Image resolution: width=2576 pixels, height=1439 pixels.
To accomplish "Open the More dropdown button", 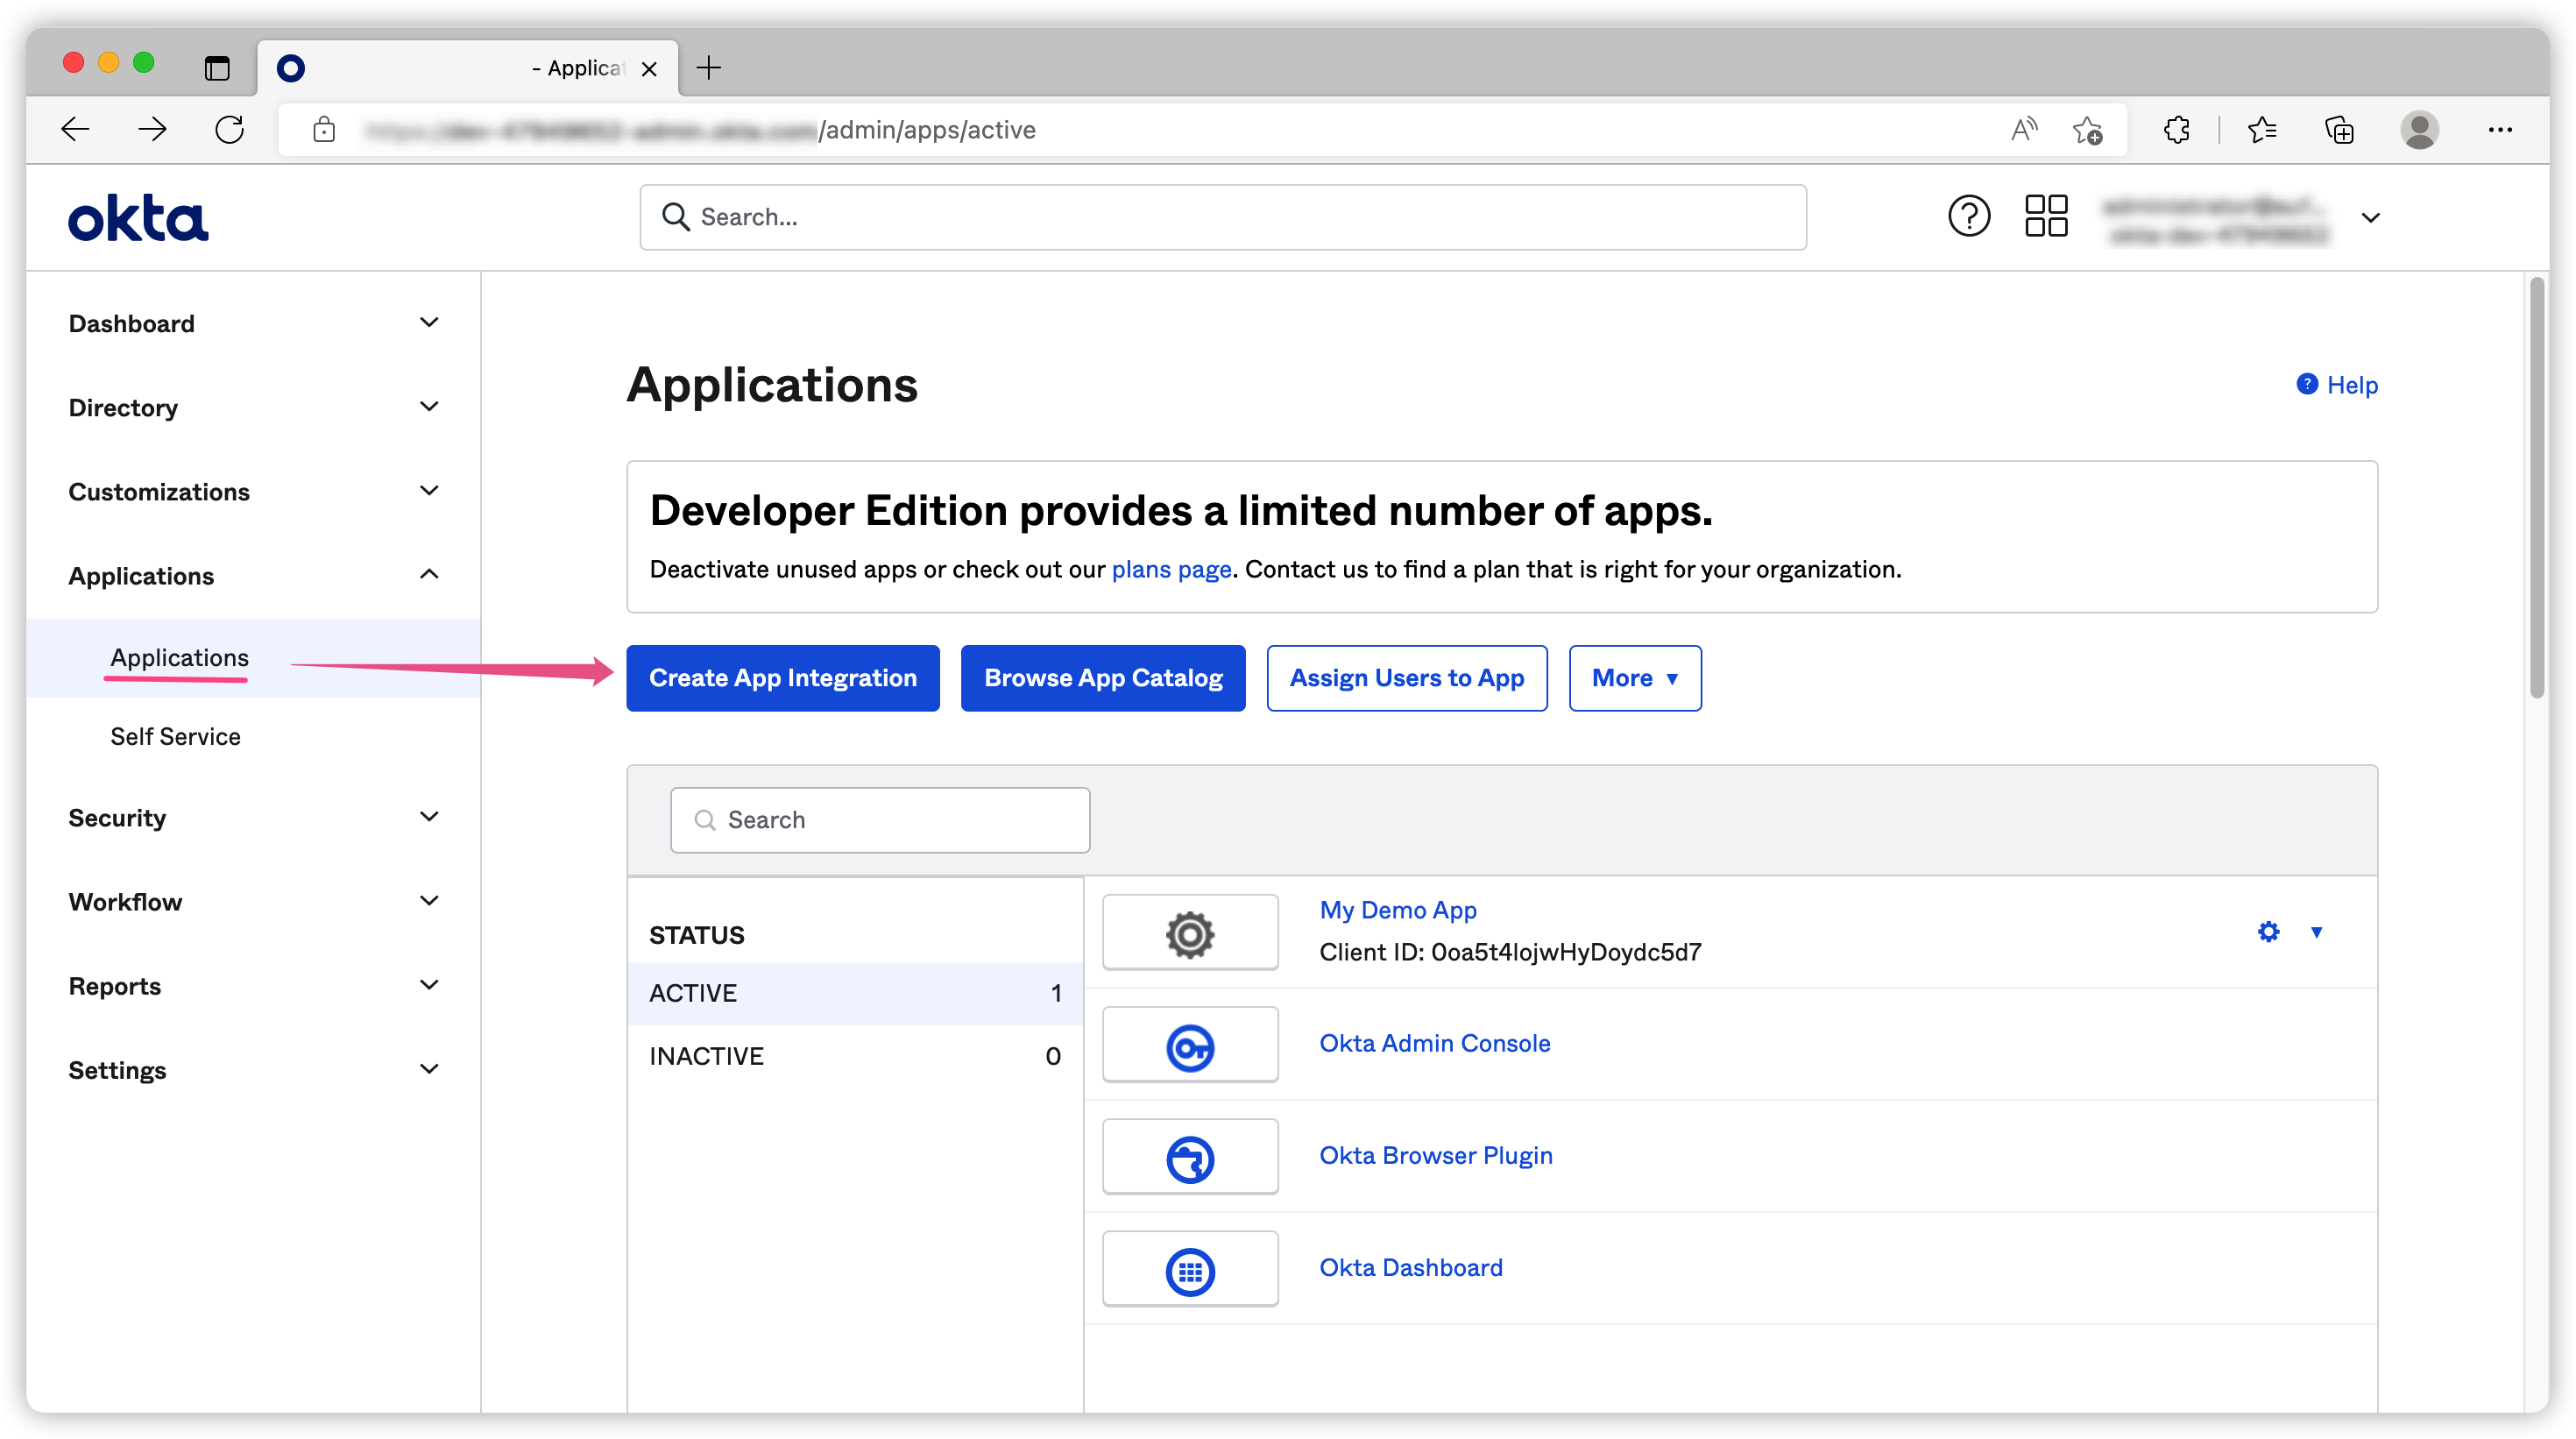I will pyautogui.click(x=1634, y=678).
